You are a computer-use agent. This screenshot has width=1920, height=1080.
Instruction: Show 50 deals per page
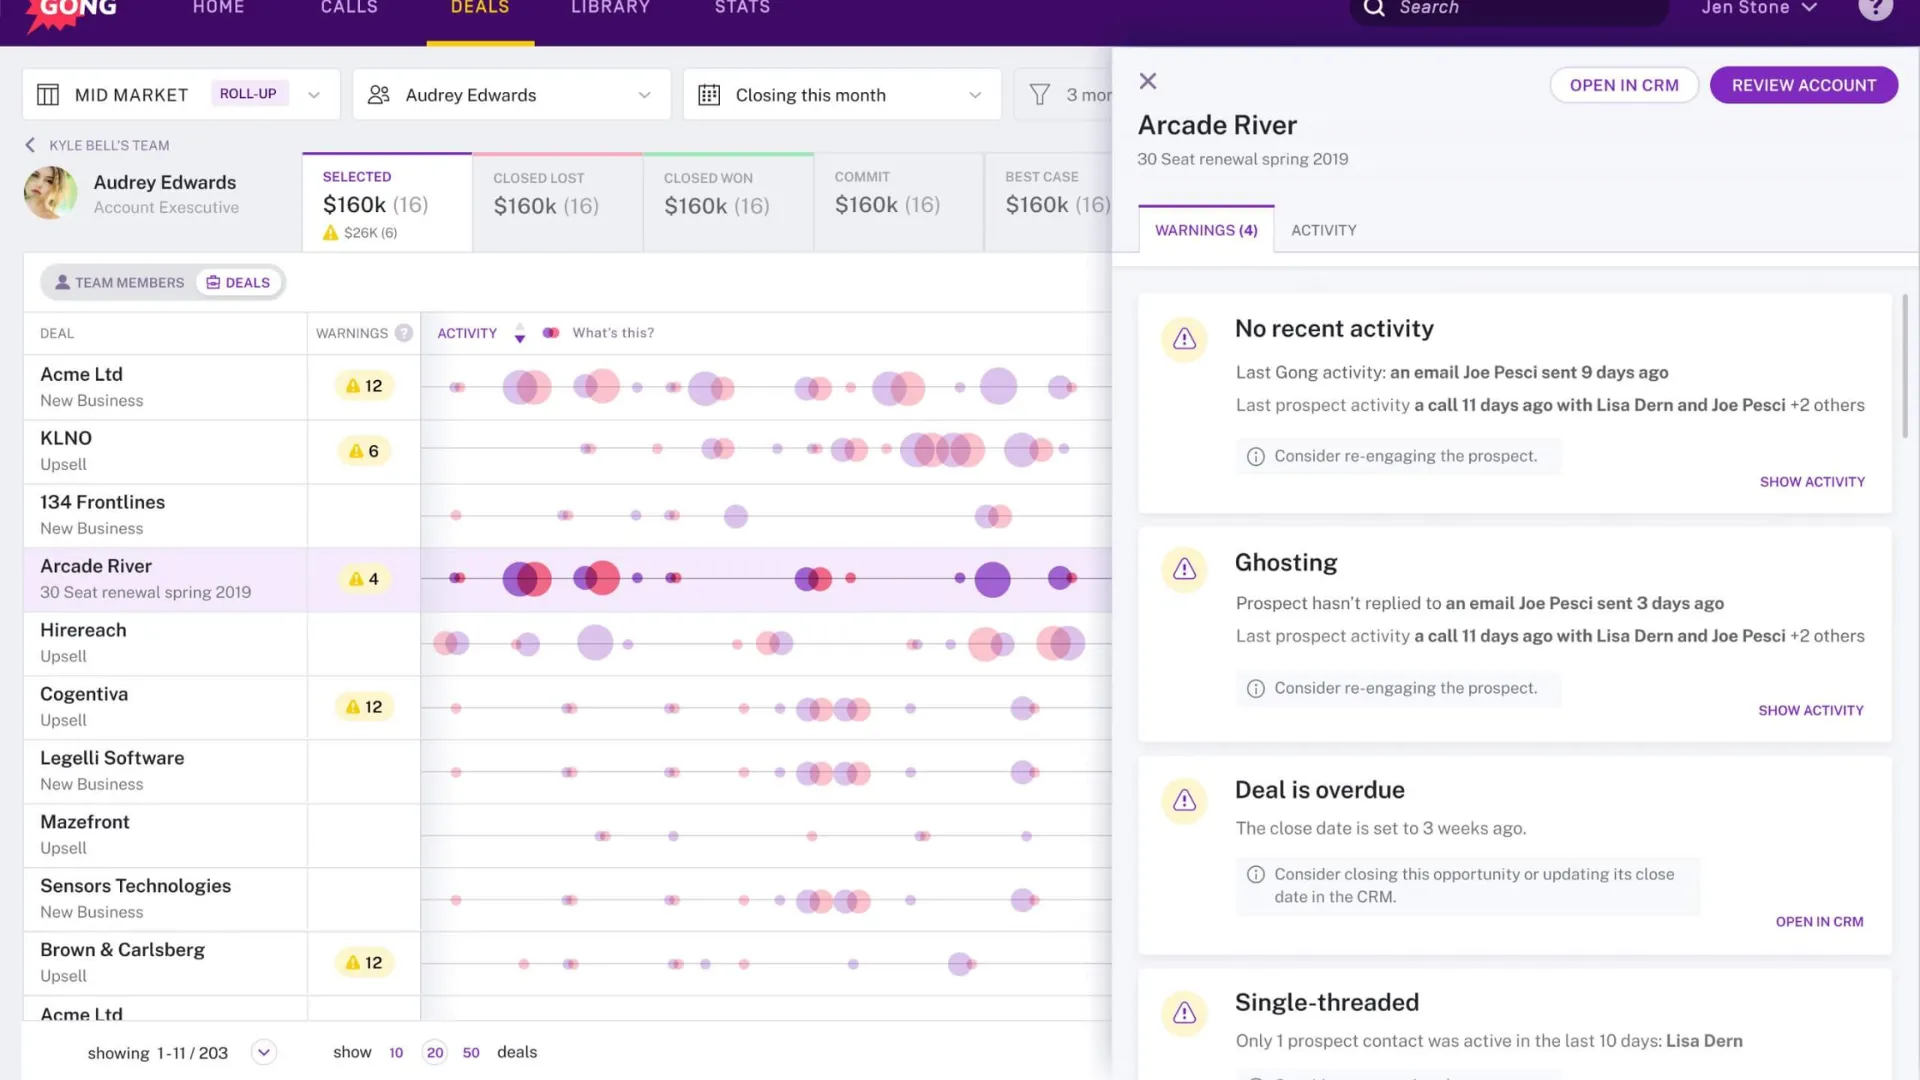(471, 1053)
